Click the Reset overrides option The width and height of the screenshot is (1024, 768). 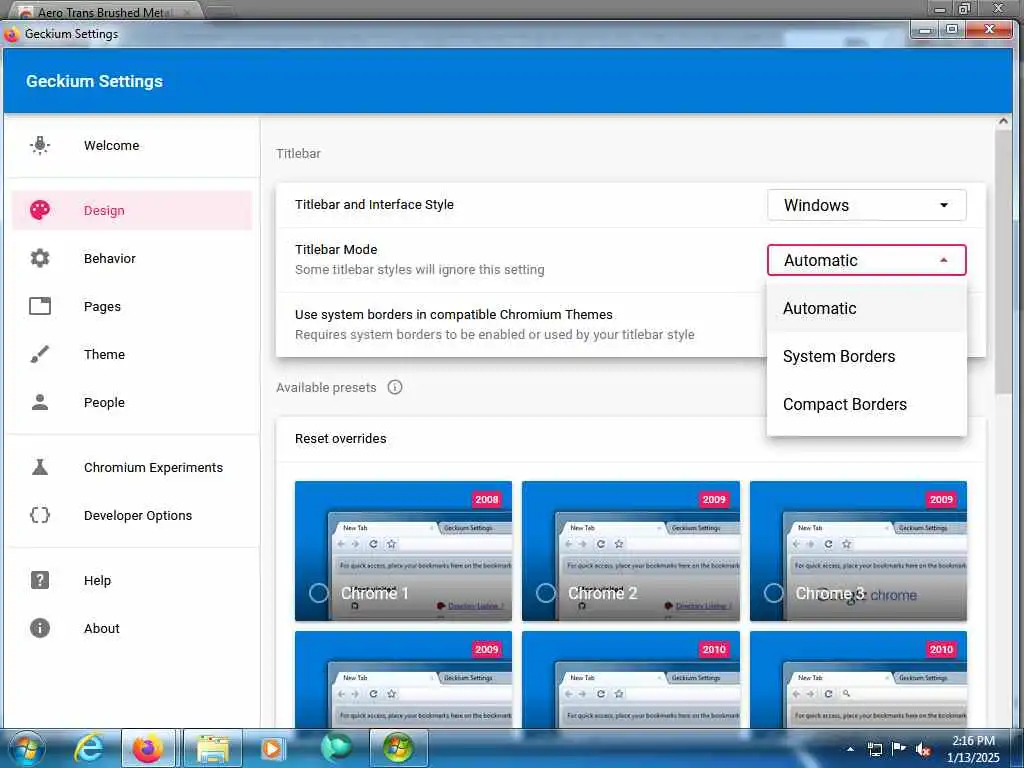pos(630,439)
